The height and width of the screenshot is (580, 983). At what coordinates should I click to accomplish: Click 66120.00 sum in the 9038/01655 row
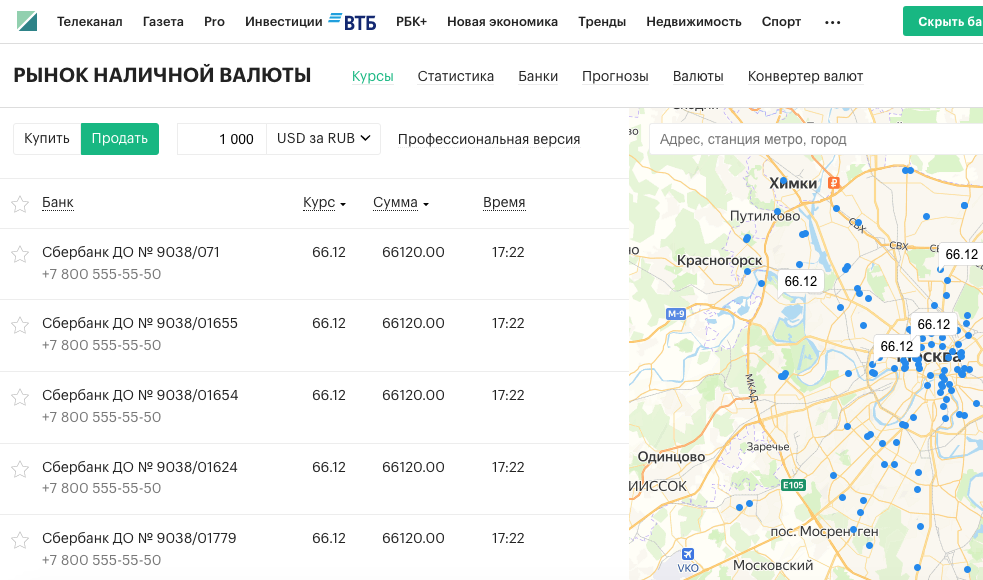(413, 324)
